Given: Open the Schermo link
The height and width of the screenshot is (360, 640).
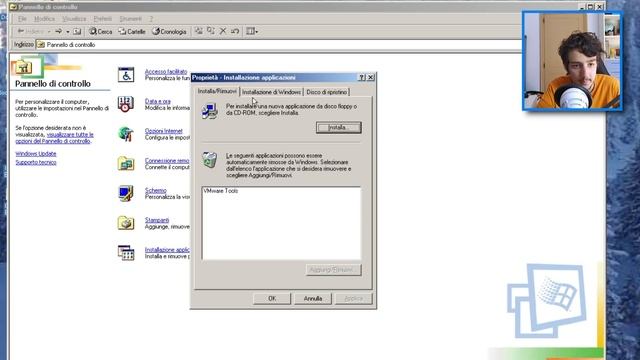Looking at the screenshot, I should pyautogui.click(x=156, y=191).
